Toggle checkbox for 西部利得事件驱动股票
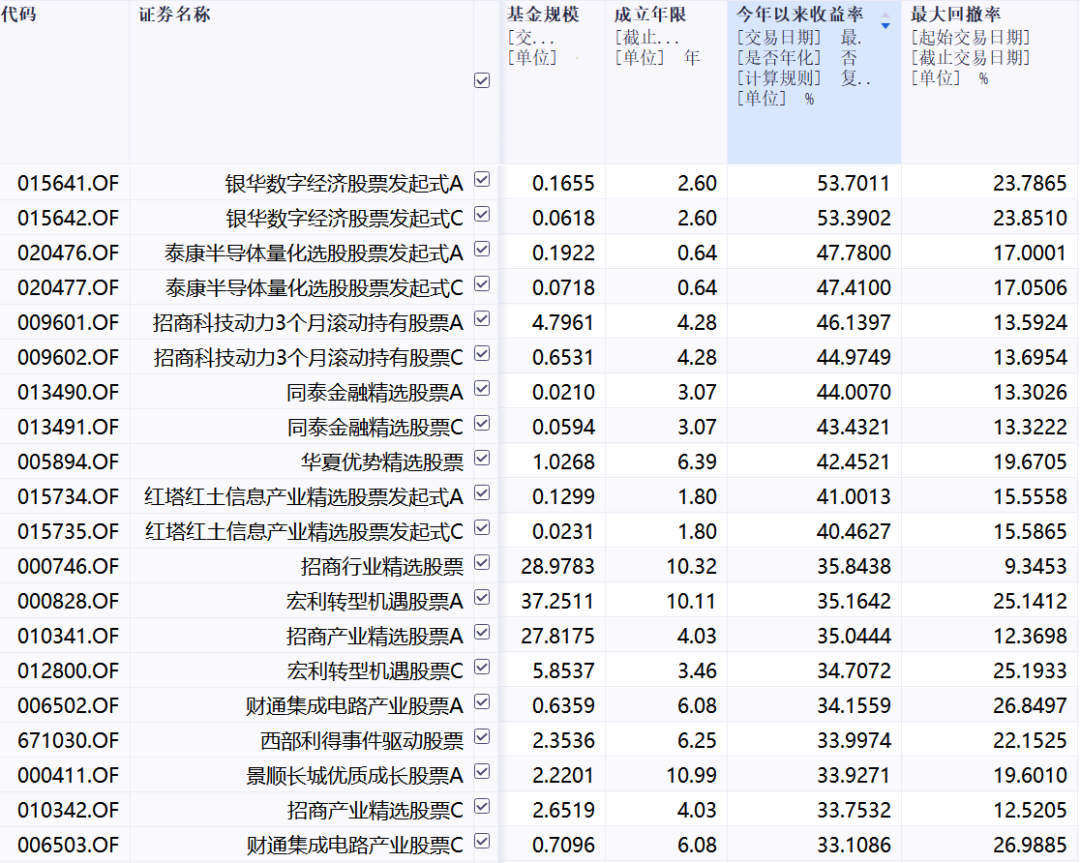The height and width of the screenshot is (863, 1080). (482, 737)
